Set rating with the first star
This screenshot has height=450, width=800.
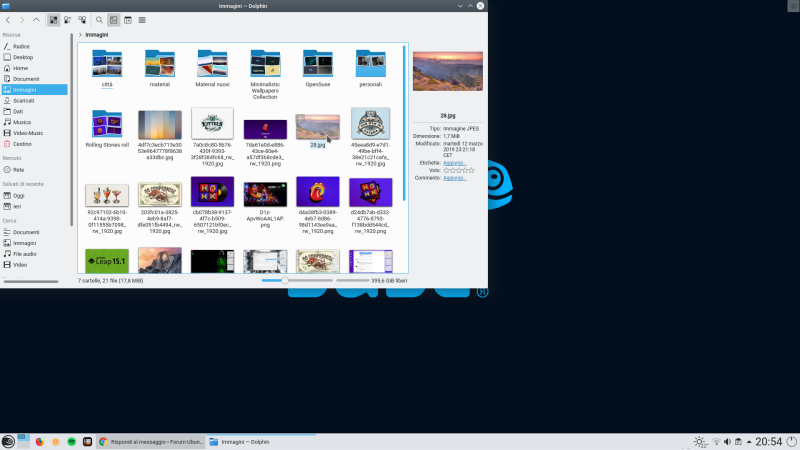(446, 170)
